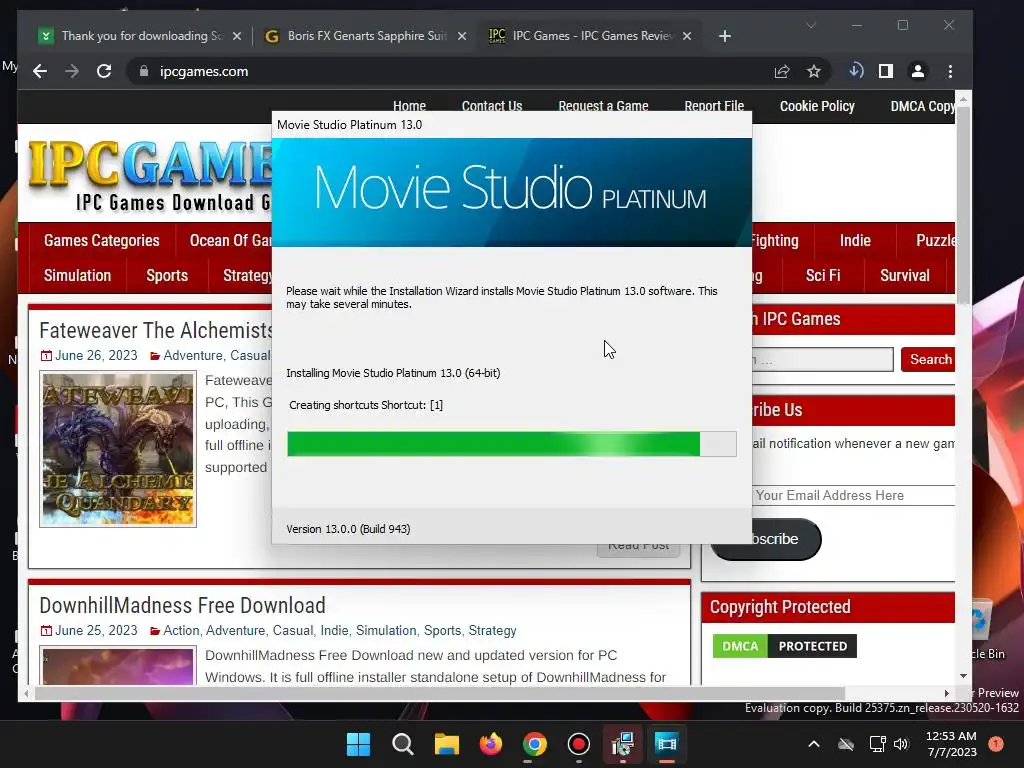
Task: Open Games Categories menu
Action: tap(101, 240)
